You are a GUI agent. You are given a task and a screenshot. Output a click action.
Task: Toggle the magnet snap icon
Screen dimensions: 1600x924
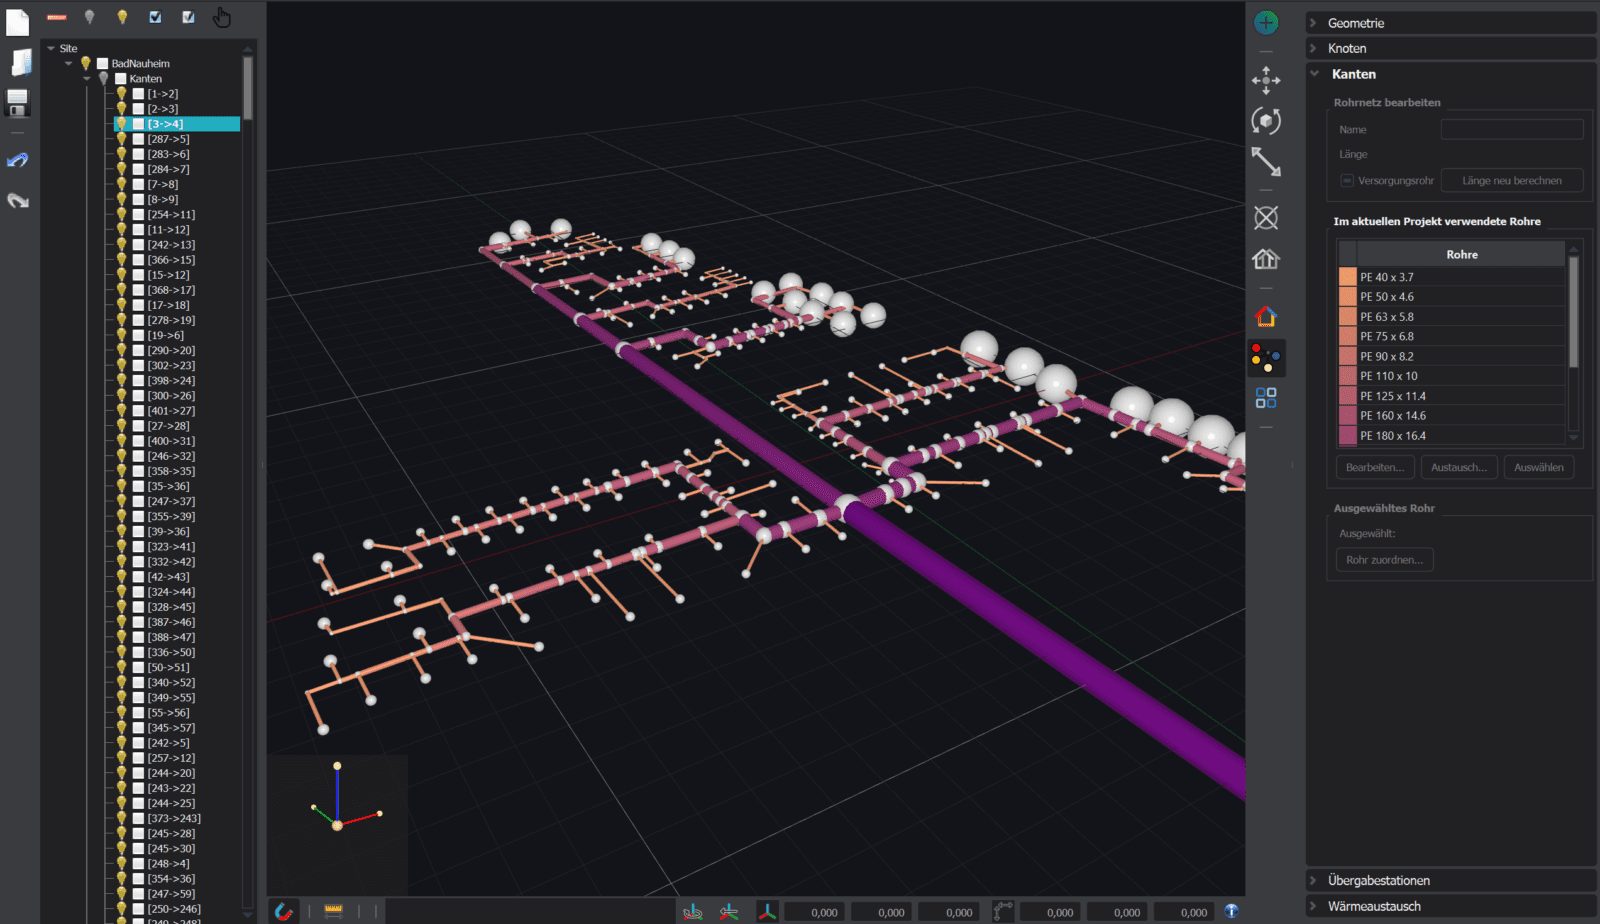click(284, 911)
